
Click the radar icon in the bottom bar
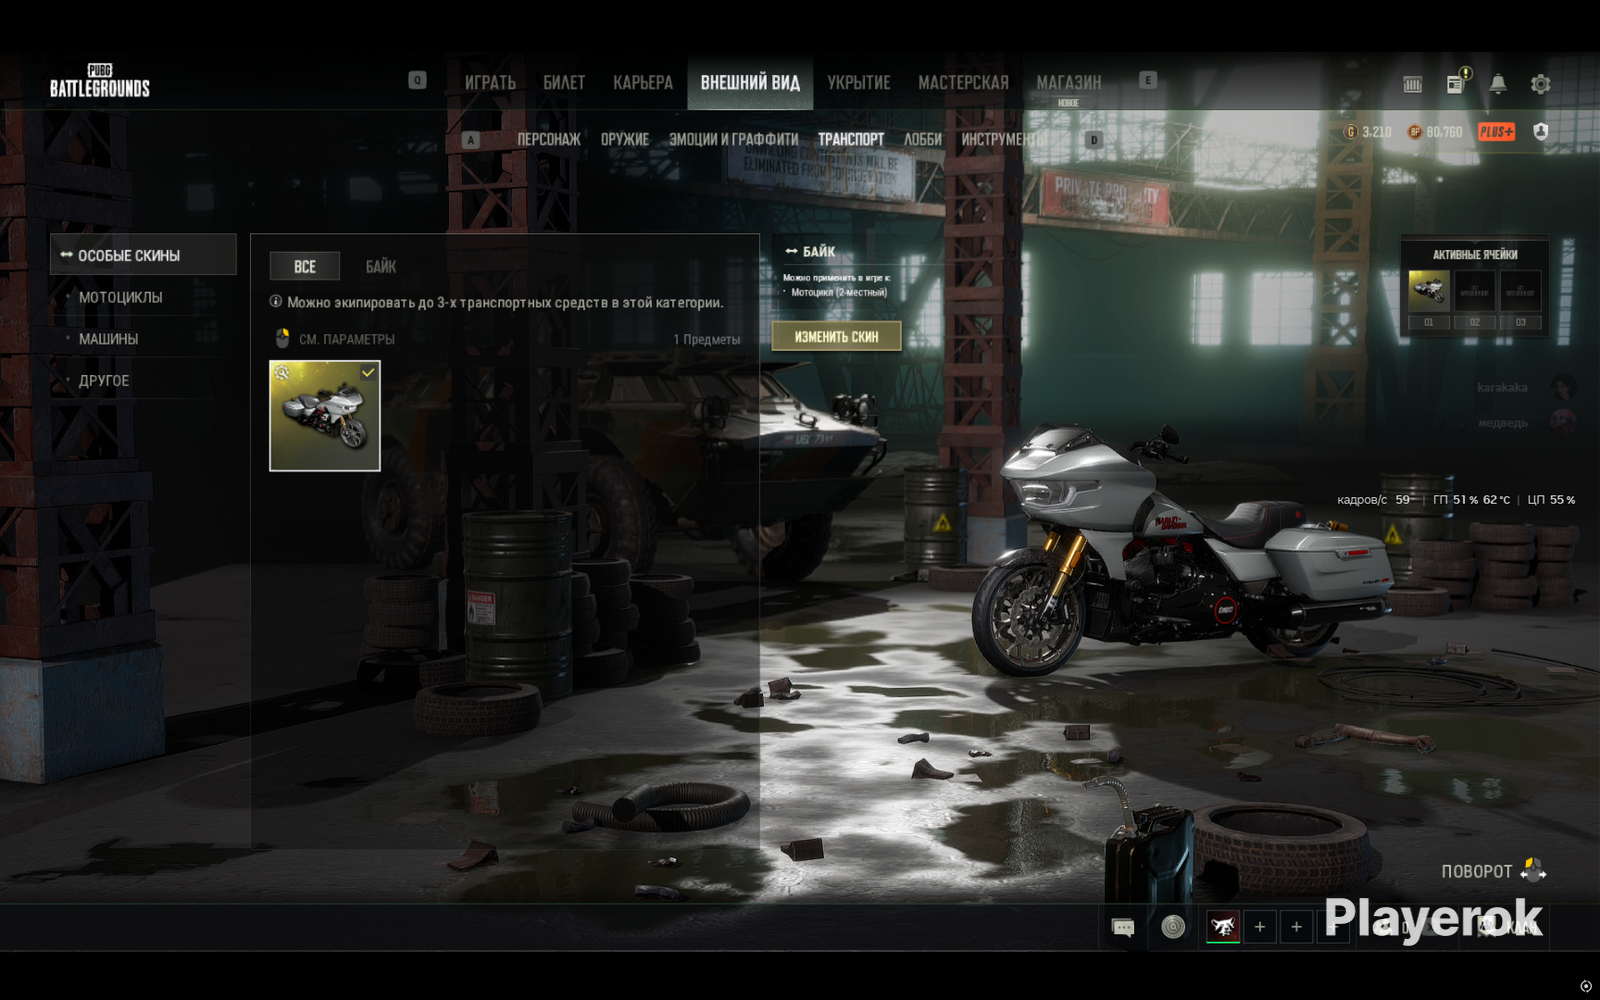1173,927
